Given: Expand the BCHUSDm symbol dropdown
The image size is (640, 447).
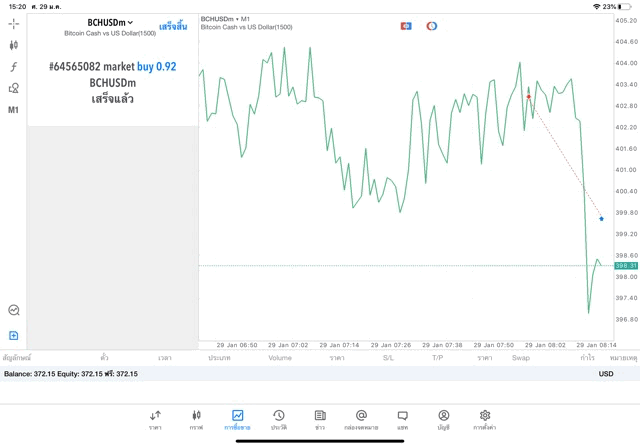Looking at the screenshot, I should (110, 23).
